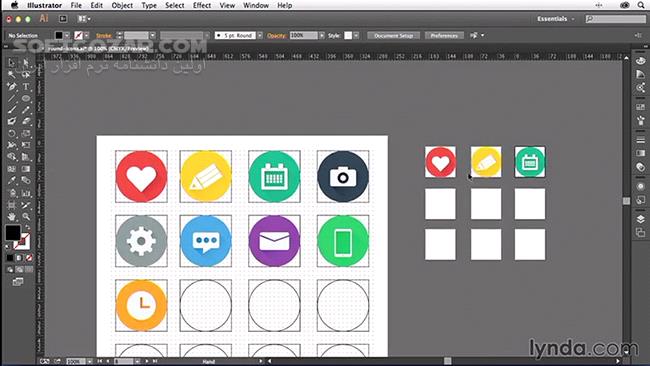Image resolution: width=650 pixels, height=366 pixels.
Task: Select the Pencil tool
Action: click(x=26, y=110)
